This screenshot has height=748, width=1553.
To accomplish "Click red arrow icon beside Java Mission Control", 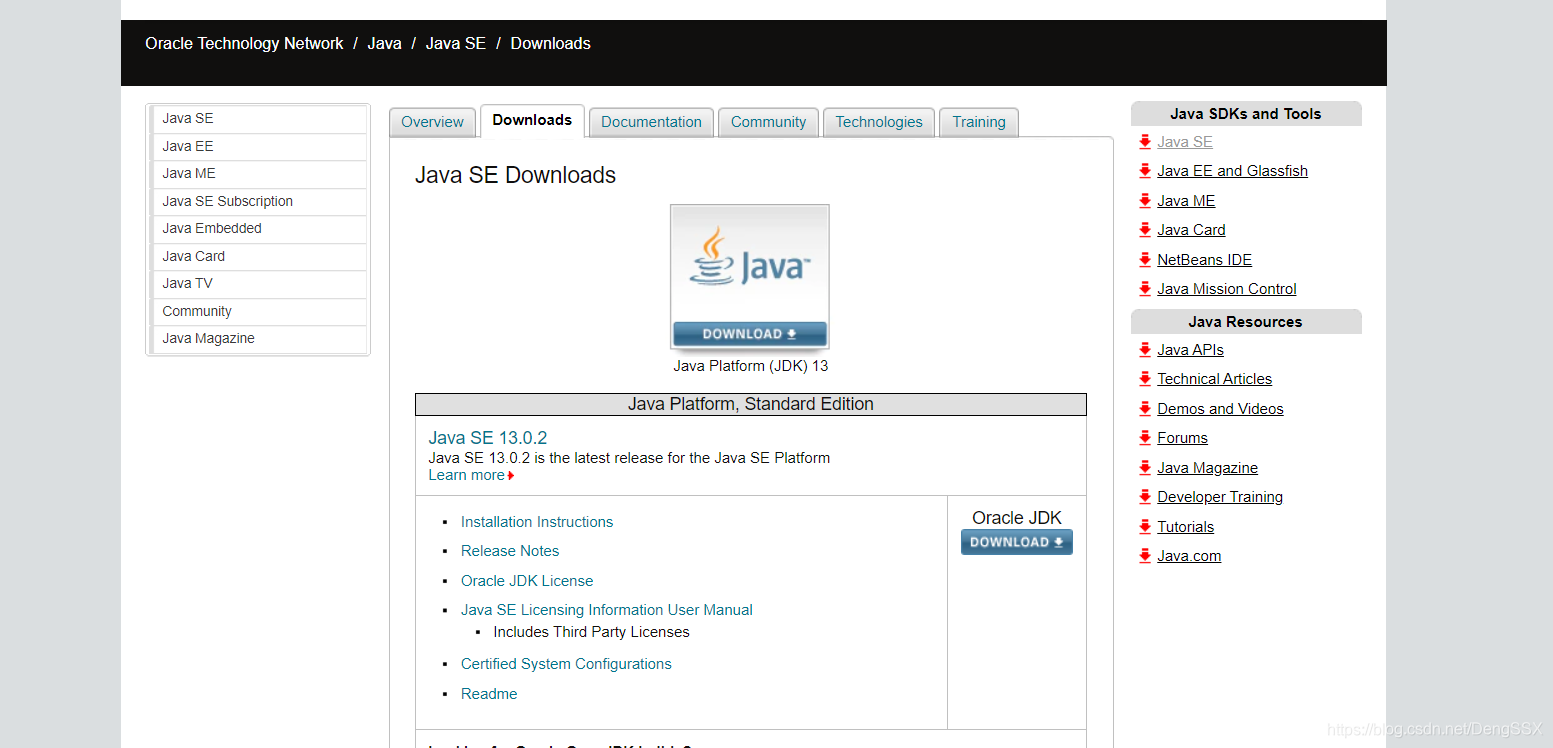I will tap(1145, 289).
